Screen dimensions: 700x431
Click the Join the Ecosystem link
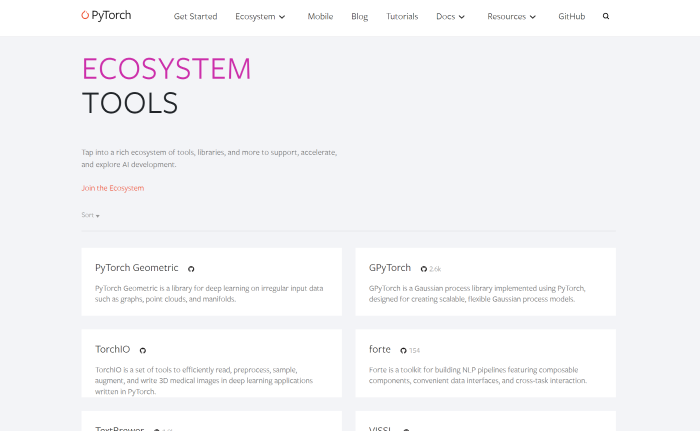pos(112,188)
